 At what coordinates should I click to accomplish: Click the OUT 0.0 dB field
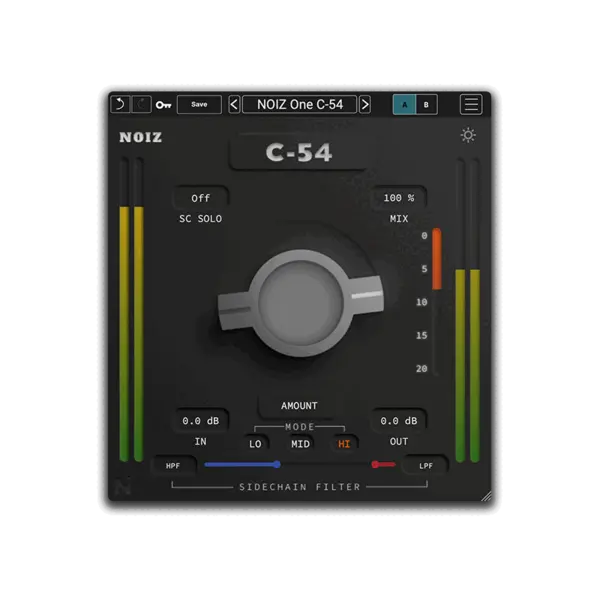coord(399,421)
